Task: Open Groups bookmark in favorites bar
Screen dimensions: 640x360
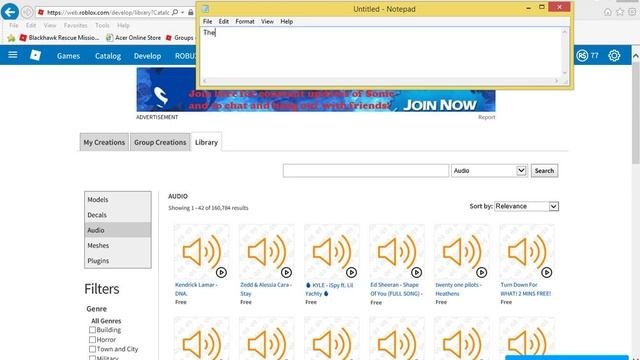Action: click(180, 38)
